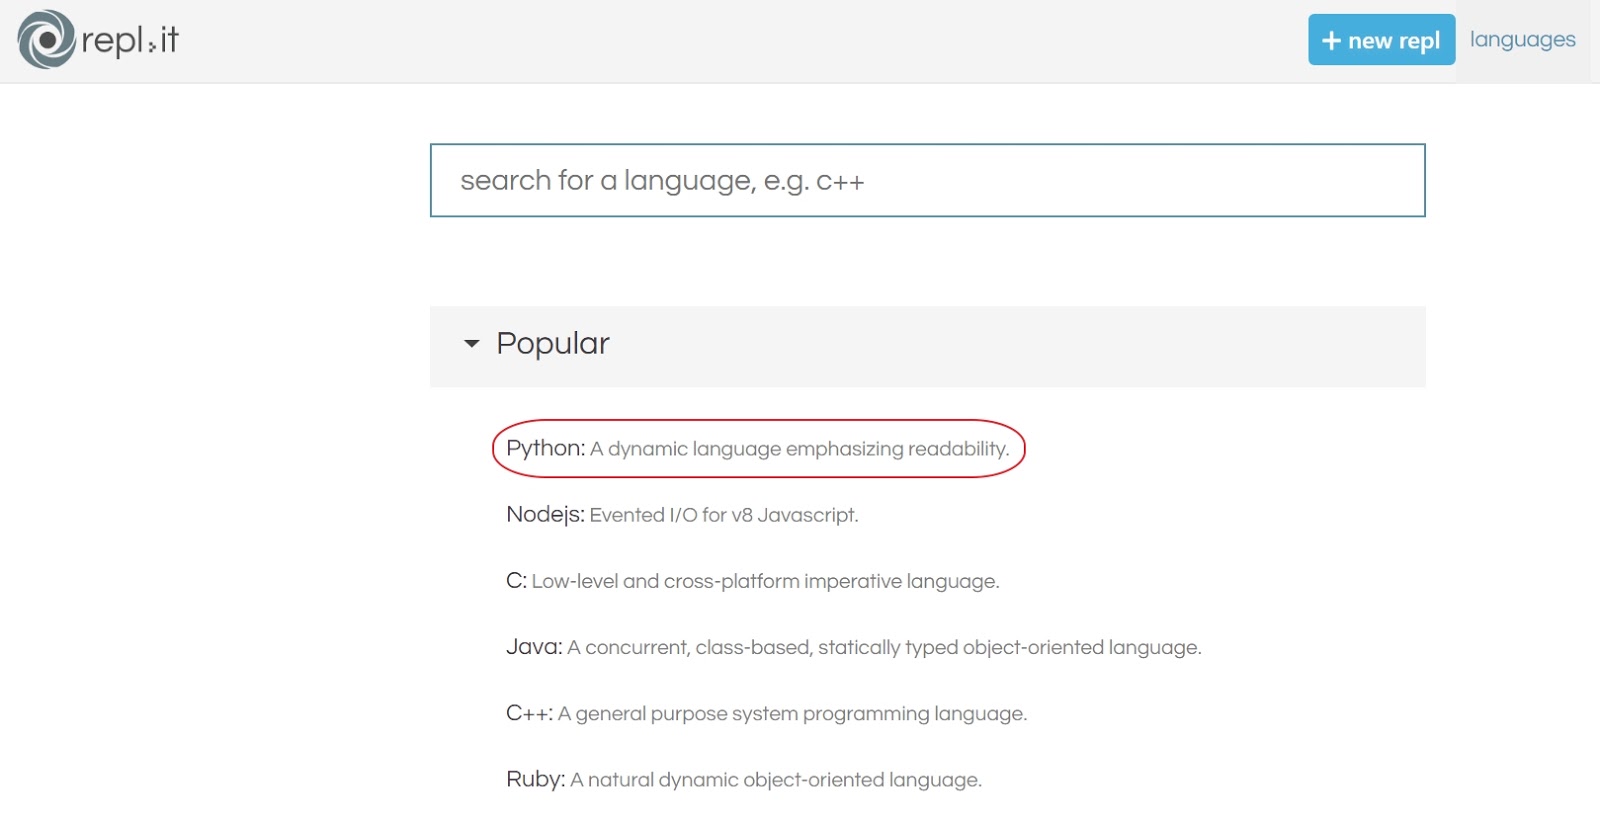Pick the C language entry

click(753, 581)
